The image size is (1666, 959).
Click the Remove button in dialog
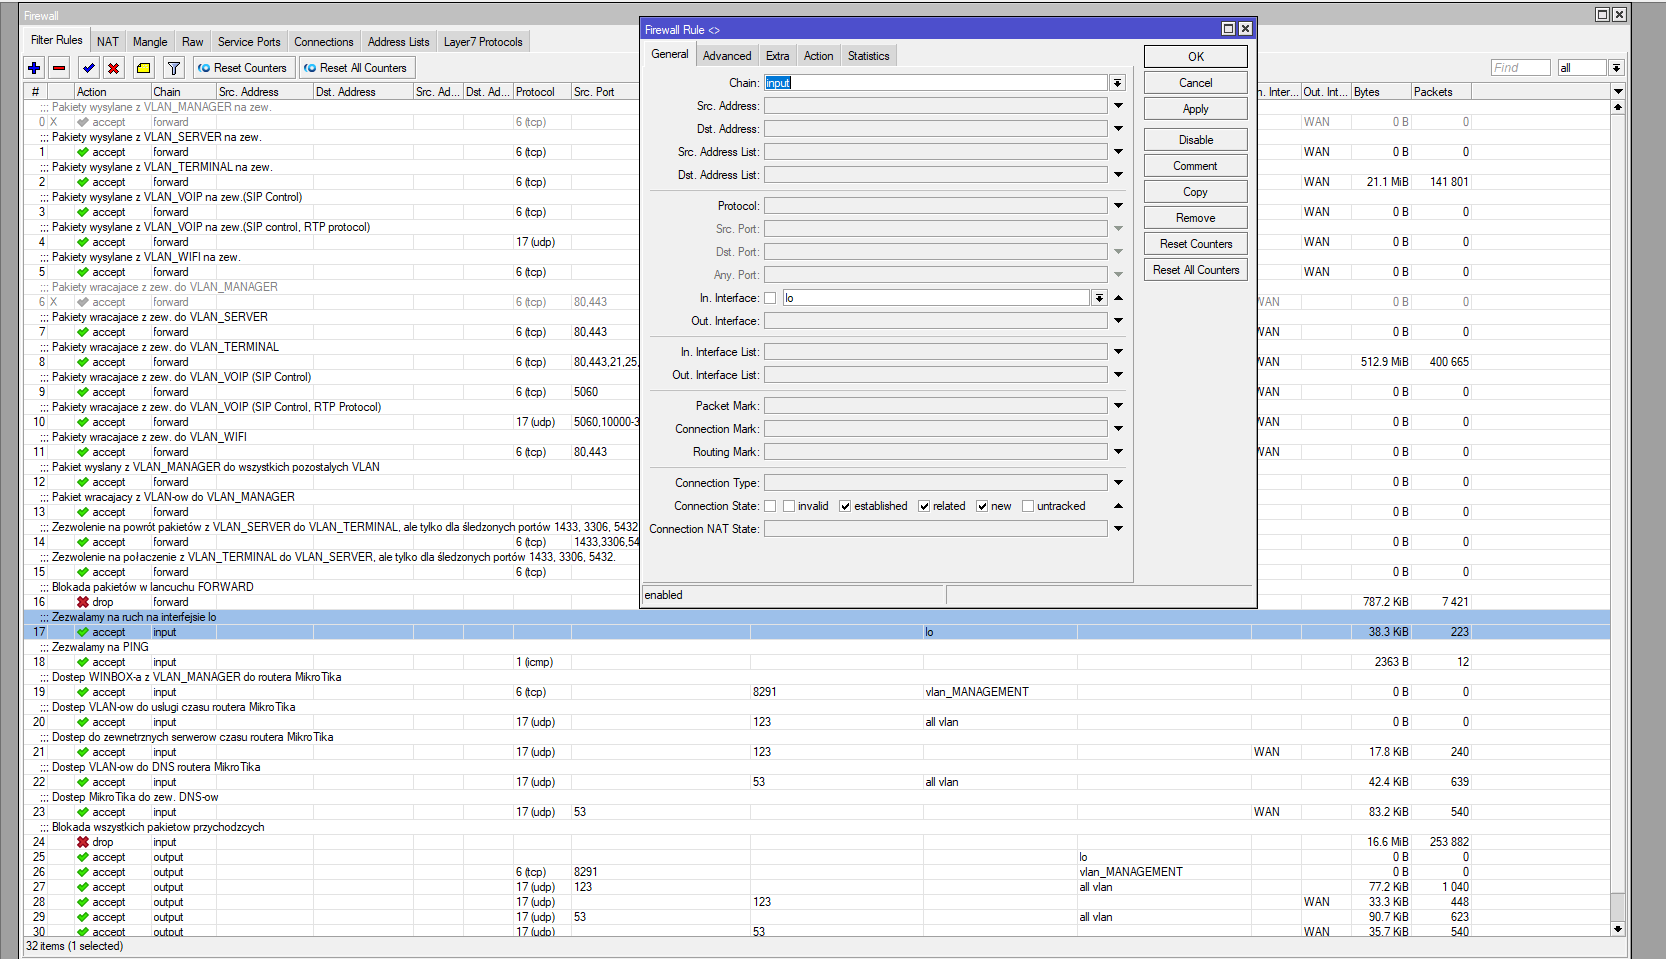coord(1196,218)
